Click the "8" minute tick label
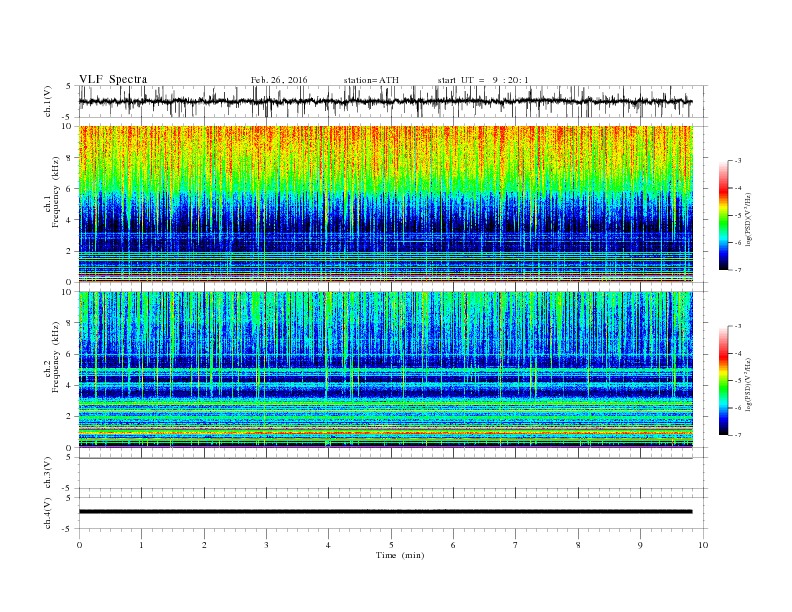This screenshot has height=612, width=792. (x=578, y=545)
